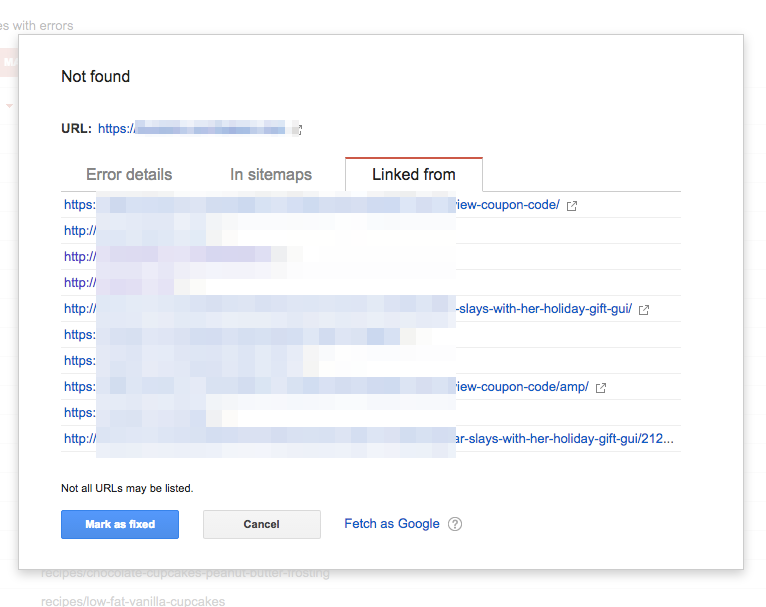
Task: Click external-link icon after review-coupon-code/amp/ link
Action: 602,388
